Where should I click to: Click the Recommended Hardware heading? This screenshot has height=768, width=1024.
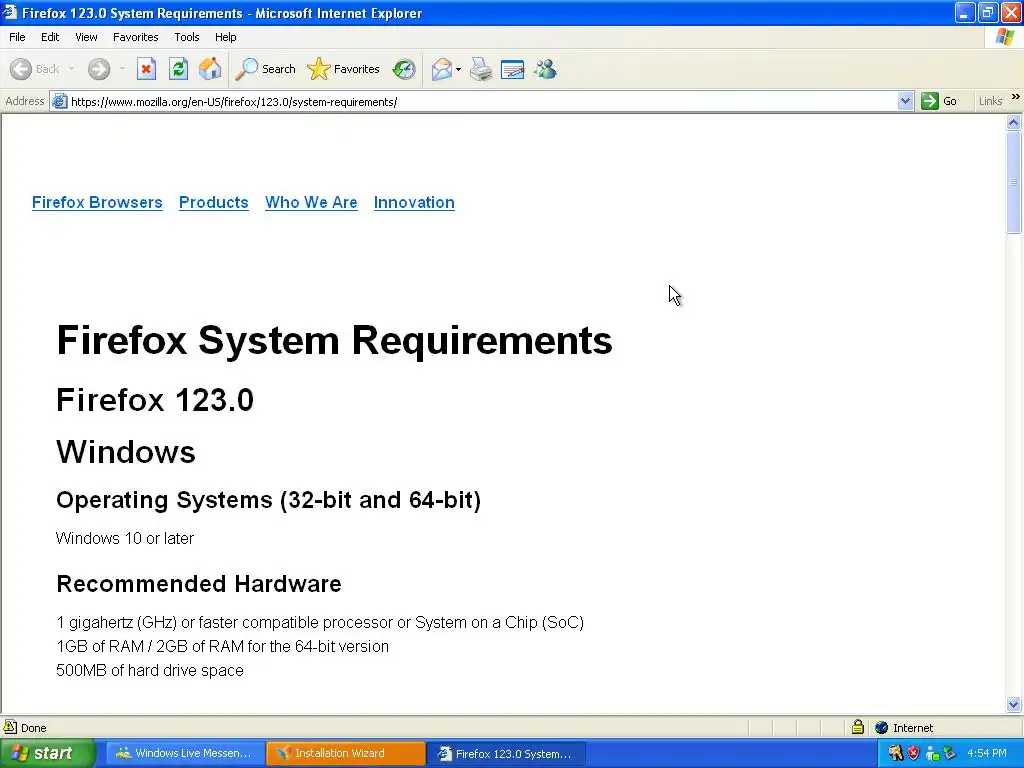[x=199, y=584]
